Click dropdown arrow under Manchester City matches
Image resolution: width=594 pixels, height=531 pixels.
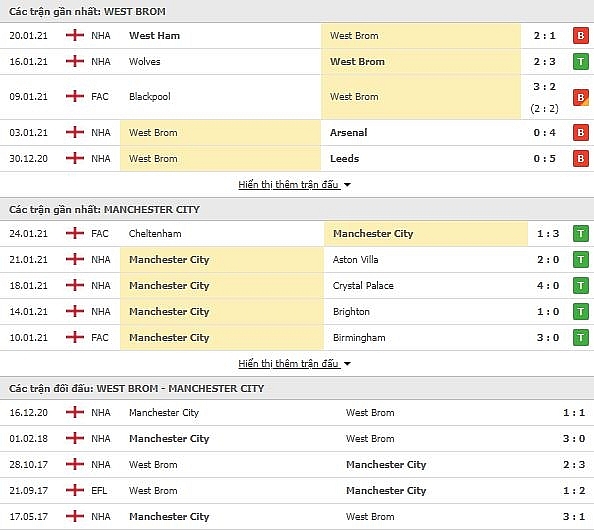coord(347,364)
